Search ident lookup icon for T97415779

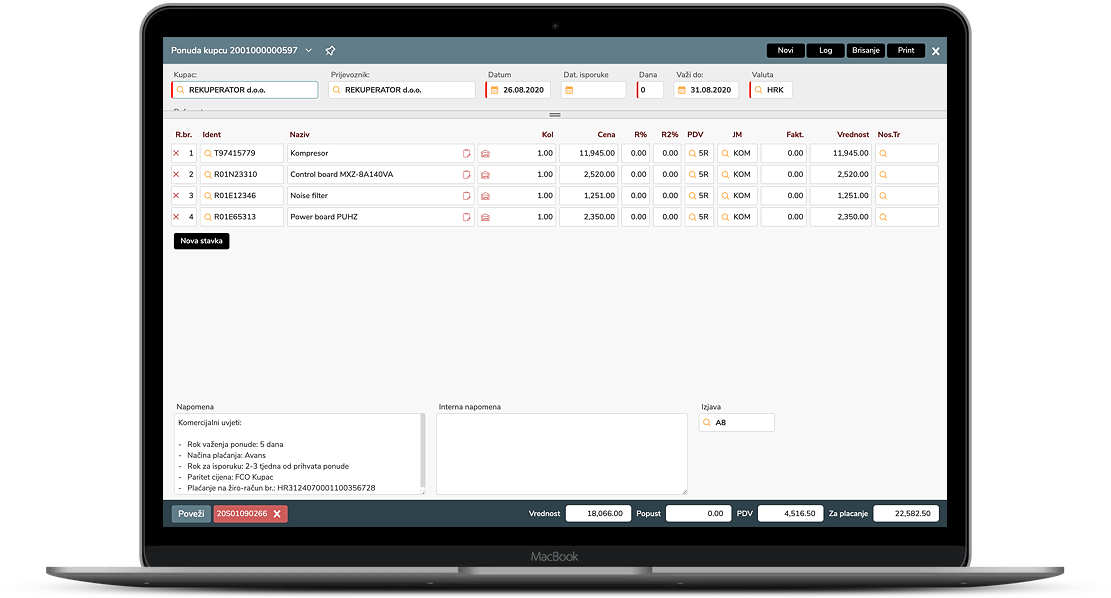point(208,153)
